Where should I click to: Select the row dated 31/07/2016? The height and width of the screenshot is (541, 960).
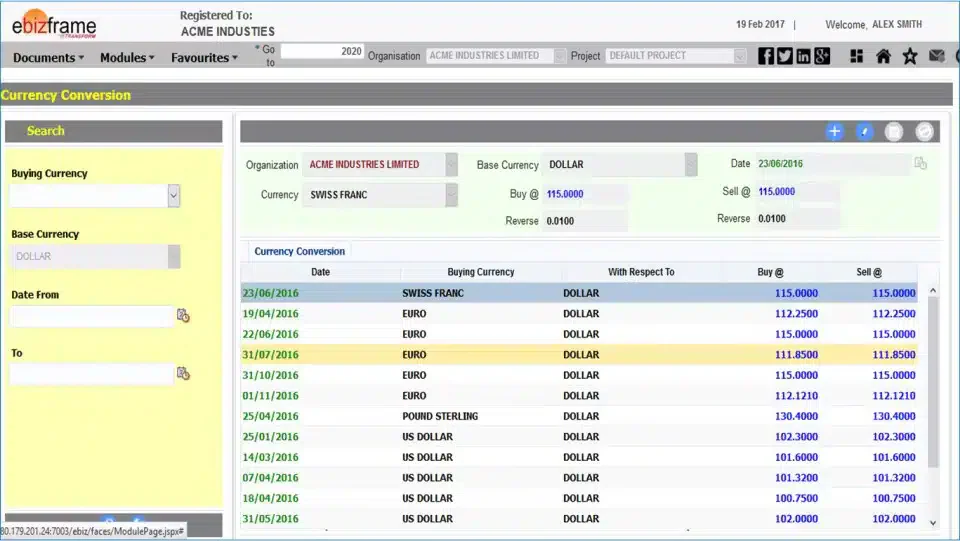(579, 354)
